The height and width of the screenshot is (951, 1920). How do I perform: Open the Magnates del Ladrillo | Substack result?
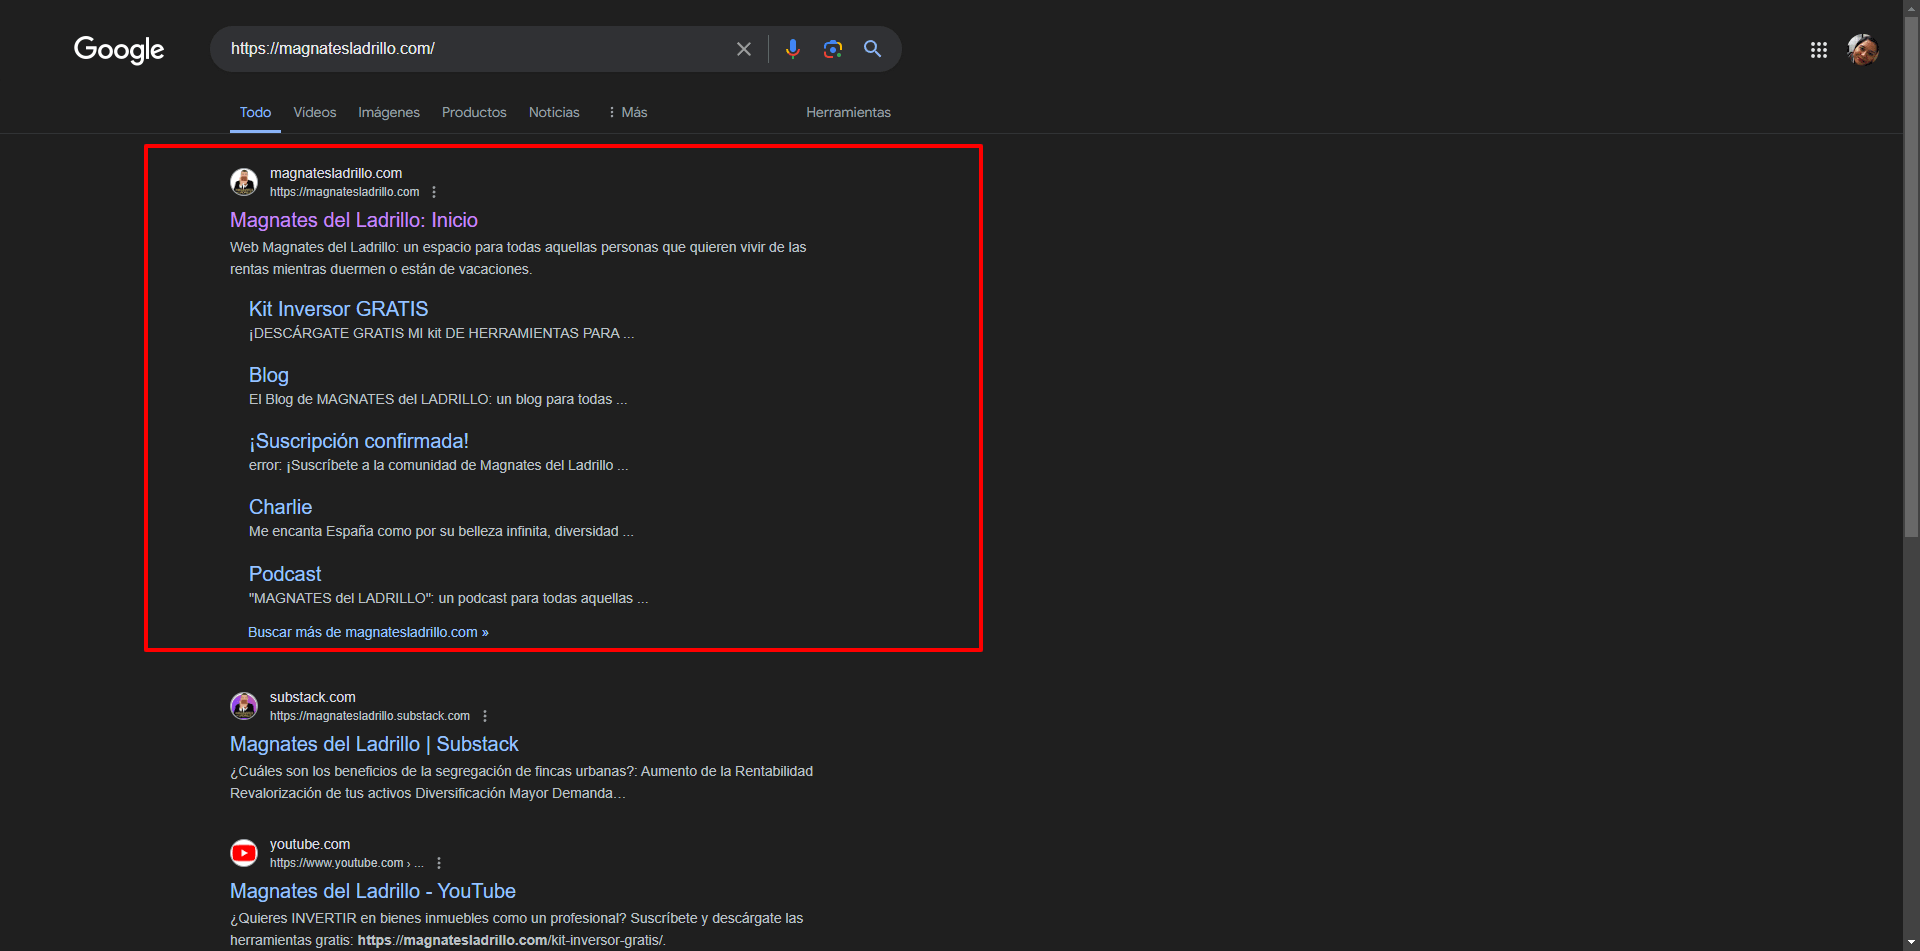pos(374,744)
